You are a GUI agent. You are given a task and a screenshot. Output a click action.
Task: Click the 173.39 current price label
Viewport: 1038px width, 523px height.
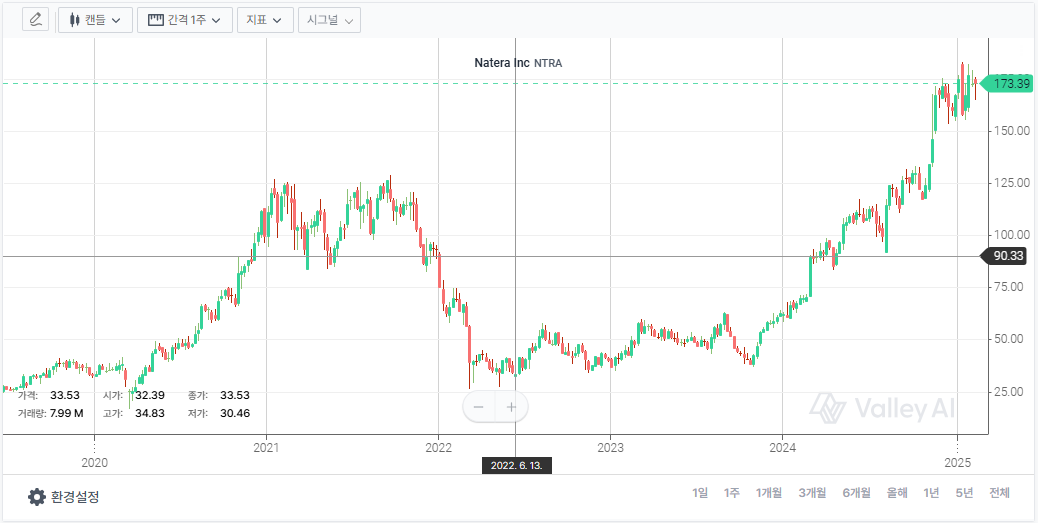pos(1006,83)
